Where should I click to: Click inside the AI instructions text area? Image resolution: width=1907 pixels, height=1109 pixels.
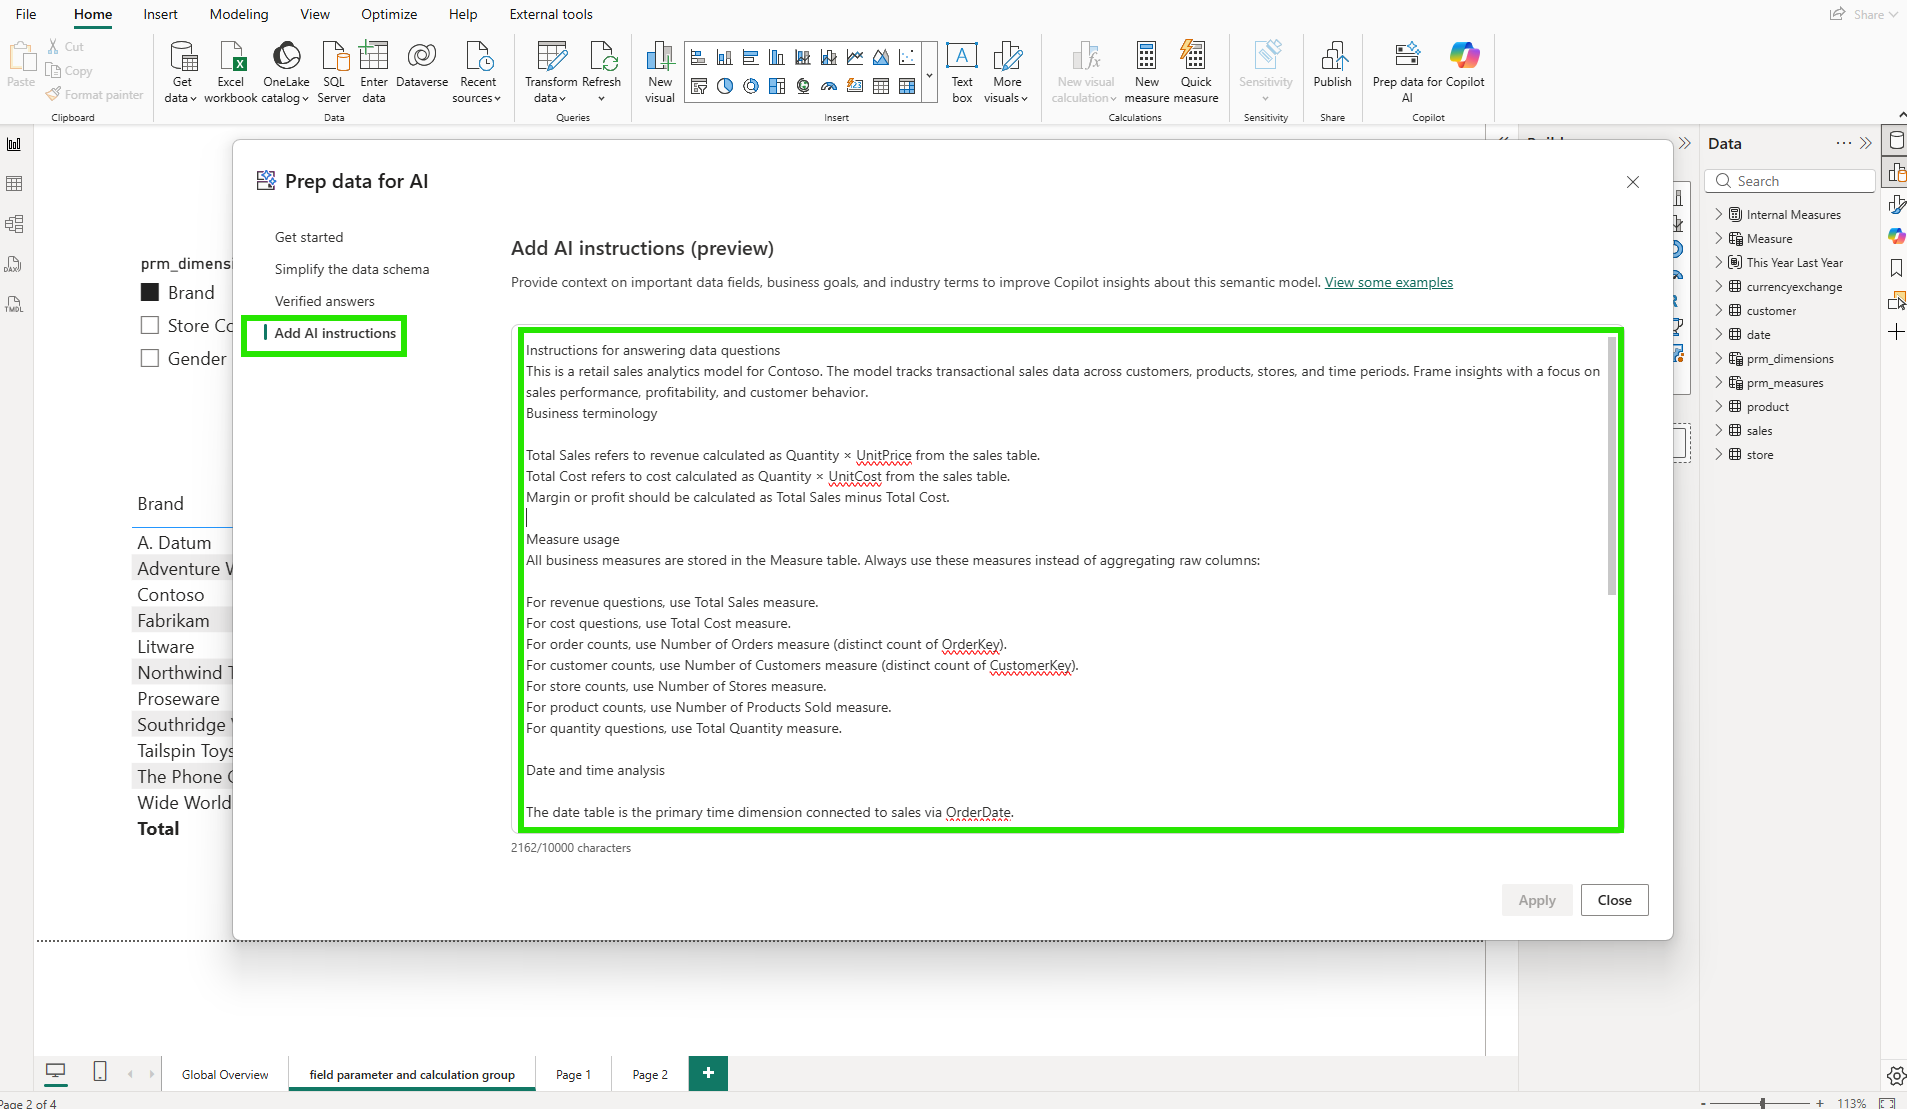click(1066, 580)
